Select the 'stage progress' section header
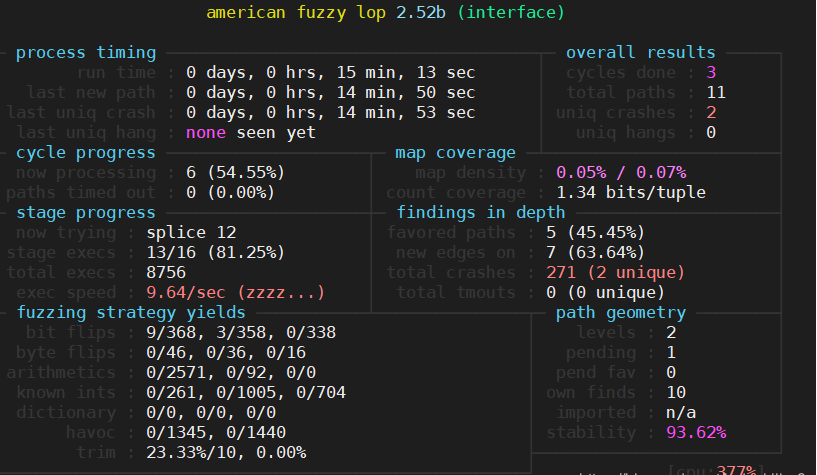The height and width of the screenshot is (475, 817). (x=86, y=212)
